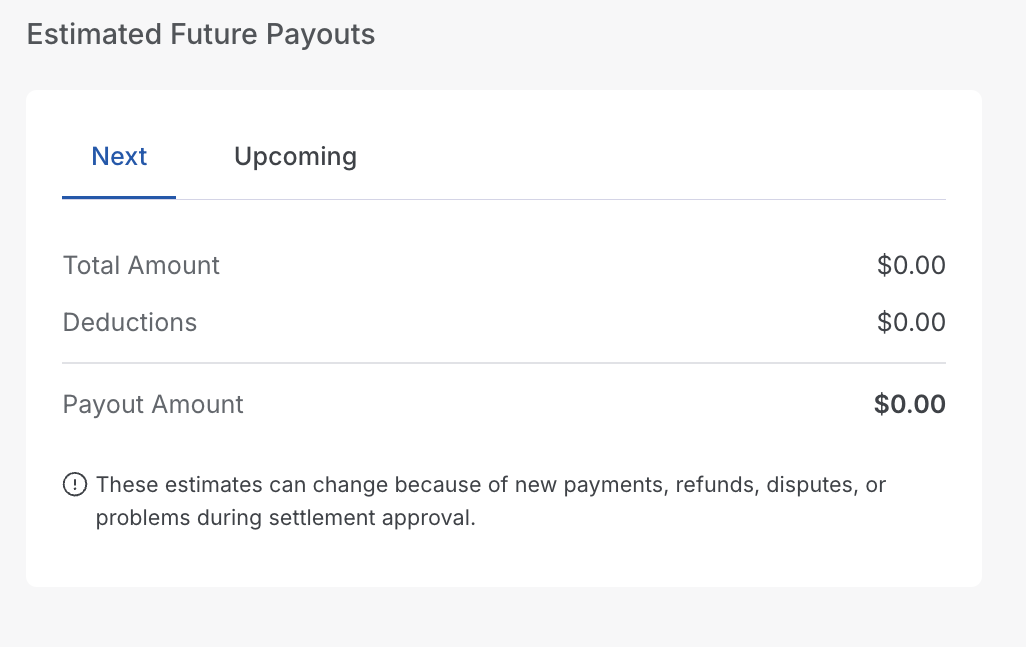
Task: Click the word 'refunds' in the notice
Action: (x=711, y=486)
